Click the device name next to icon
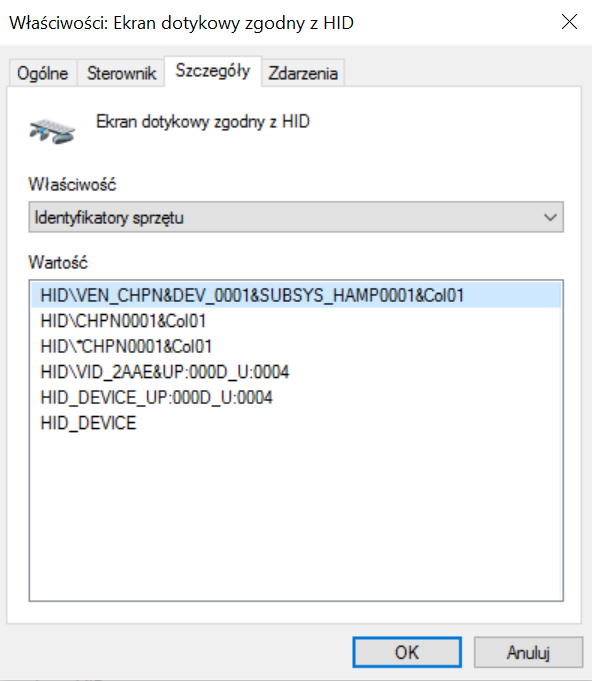This screenshot has width=592, height=681. [203, 122]
